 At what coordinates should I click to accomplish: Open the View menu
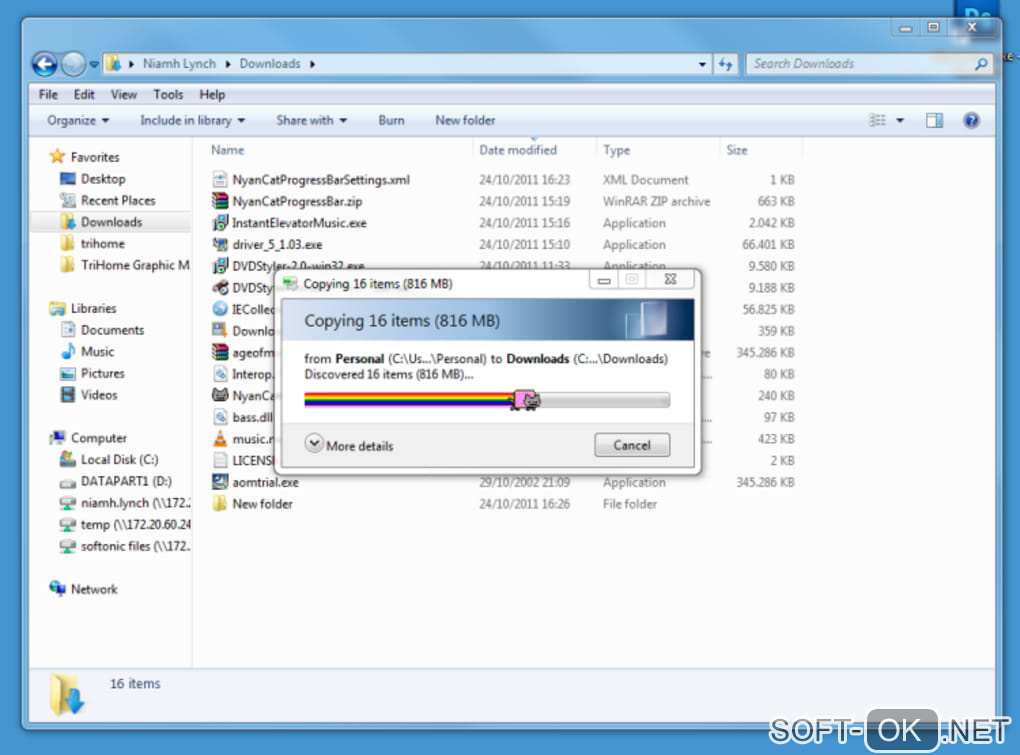124,94
